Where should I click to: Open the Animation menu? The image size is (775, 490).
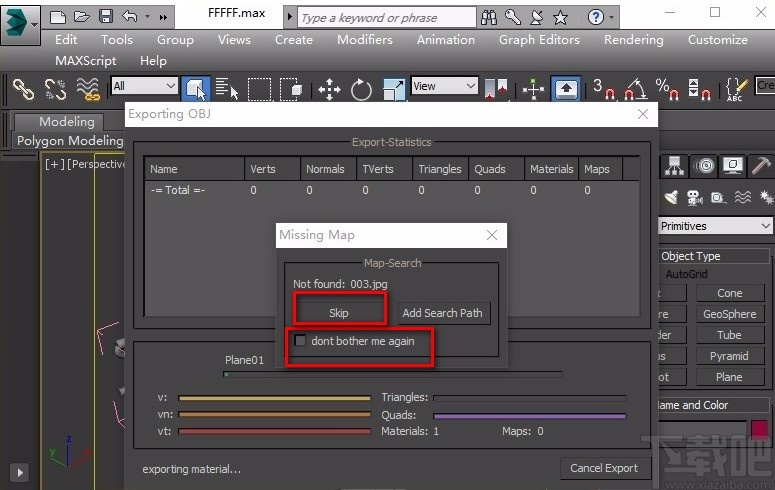(x=445, y=40)
